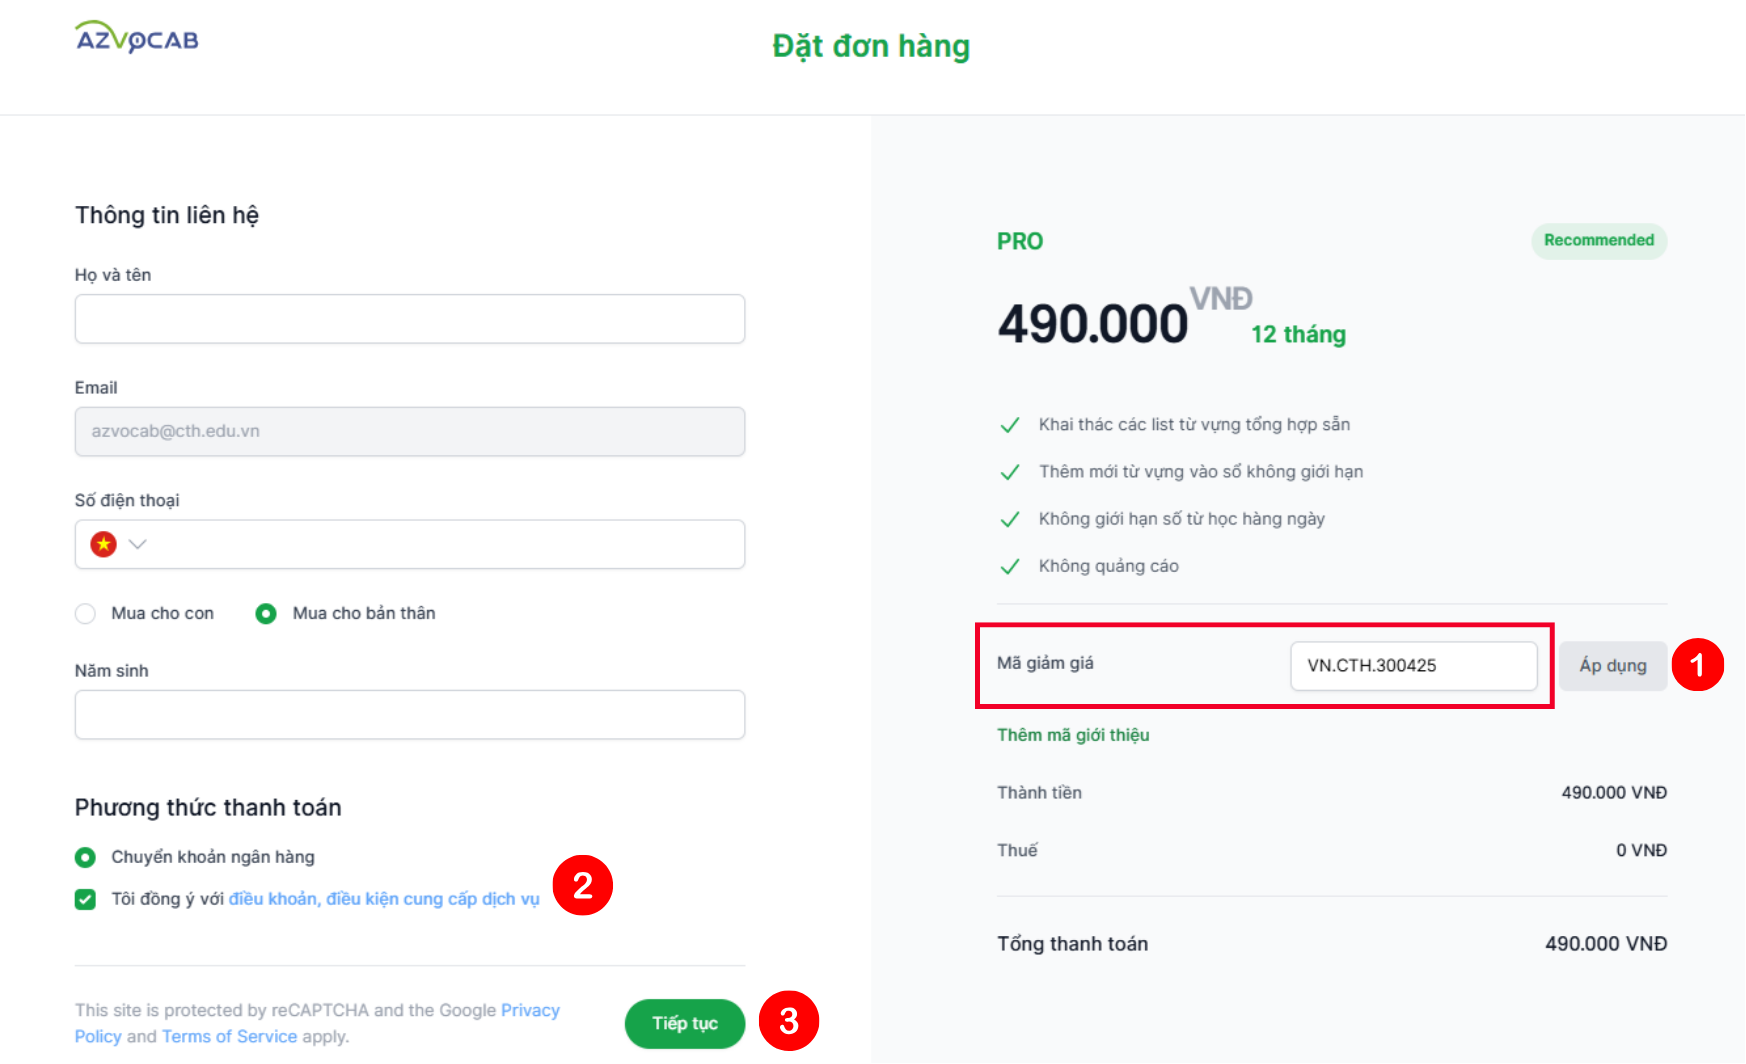Click the AZVOCAB logo
1746x1064 pixels.
pyautogui.click(x=137, y=38)
